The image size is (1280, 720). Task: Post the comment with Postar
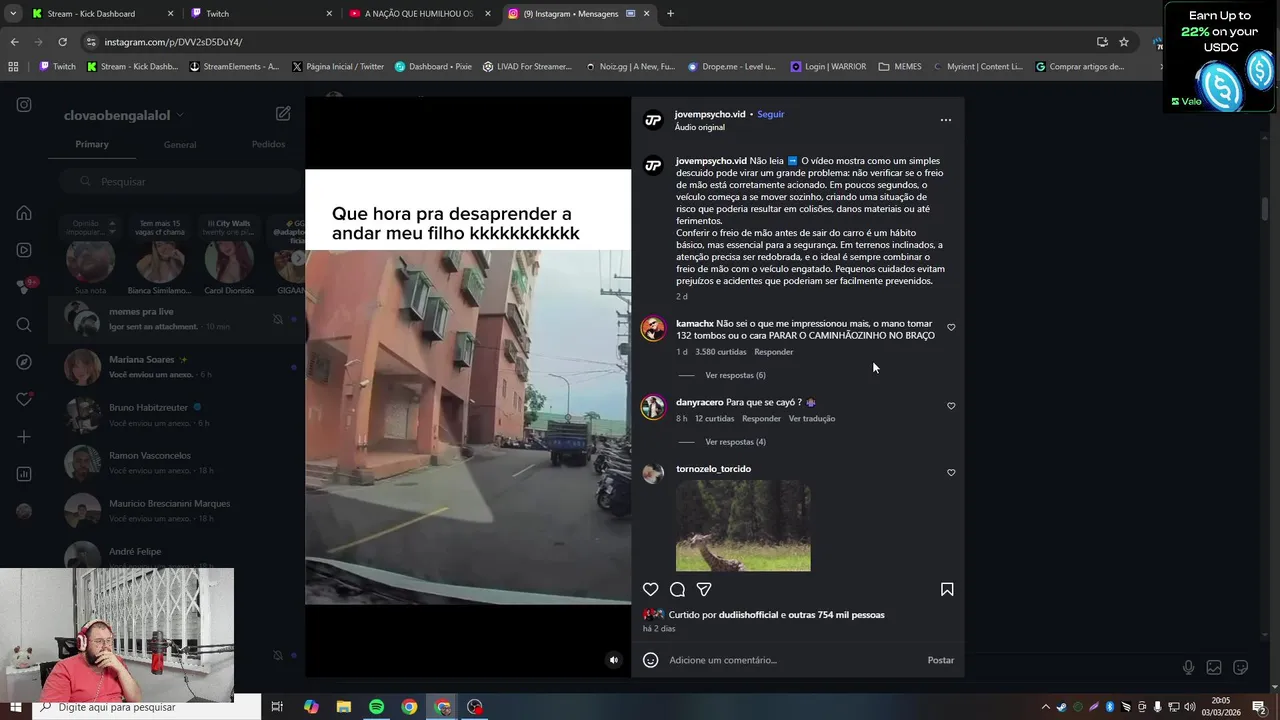pyautogui.click(x=941, y=660)
